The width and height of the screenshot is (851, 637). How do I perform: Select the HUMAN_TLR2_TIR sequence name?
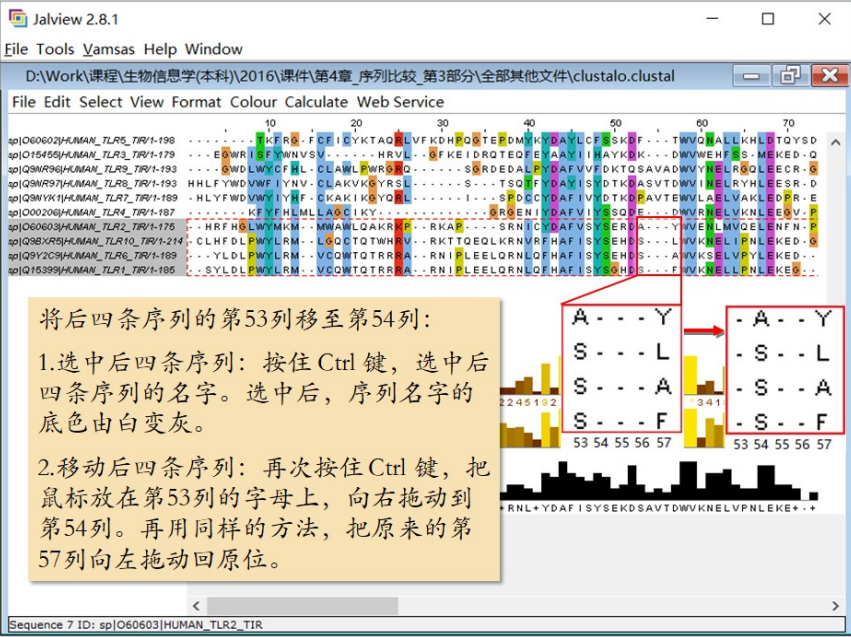click(92, 227)
